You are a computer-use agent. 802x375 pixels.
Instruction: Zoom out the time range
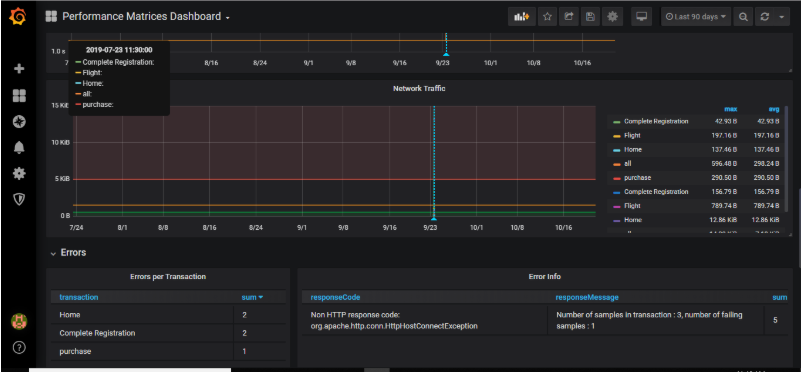743,16
